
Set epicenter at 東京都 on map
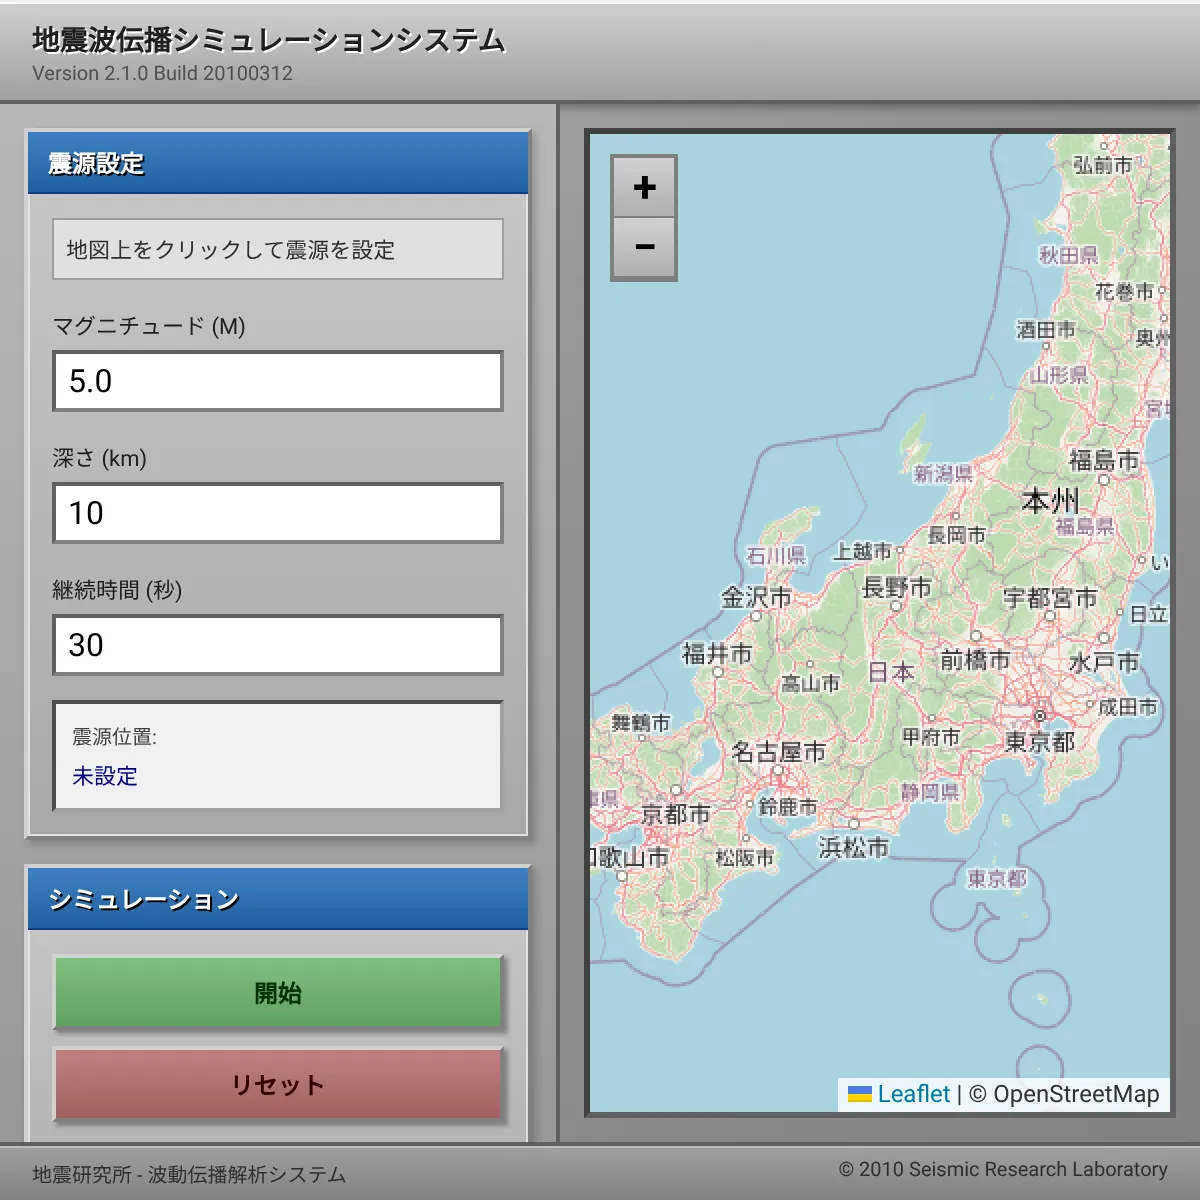click(x=1040, y=741)
